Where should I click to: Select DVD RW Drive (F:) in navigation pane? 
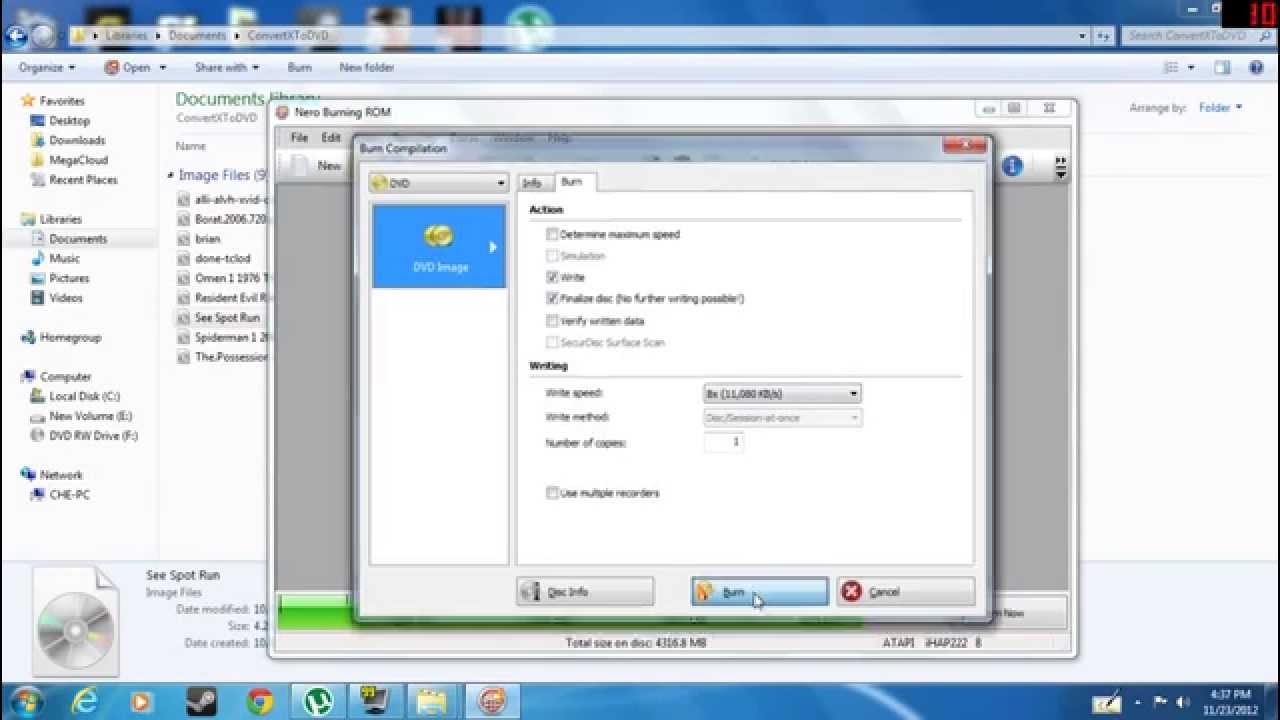(93, 436)
